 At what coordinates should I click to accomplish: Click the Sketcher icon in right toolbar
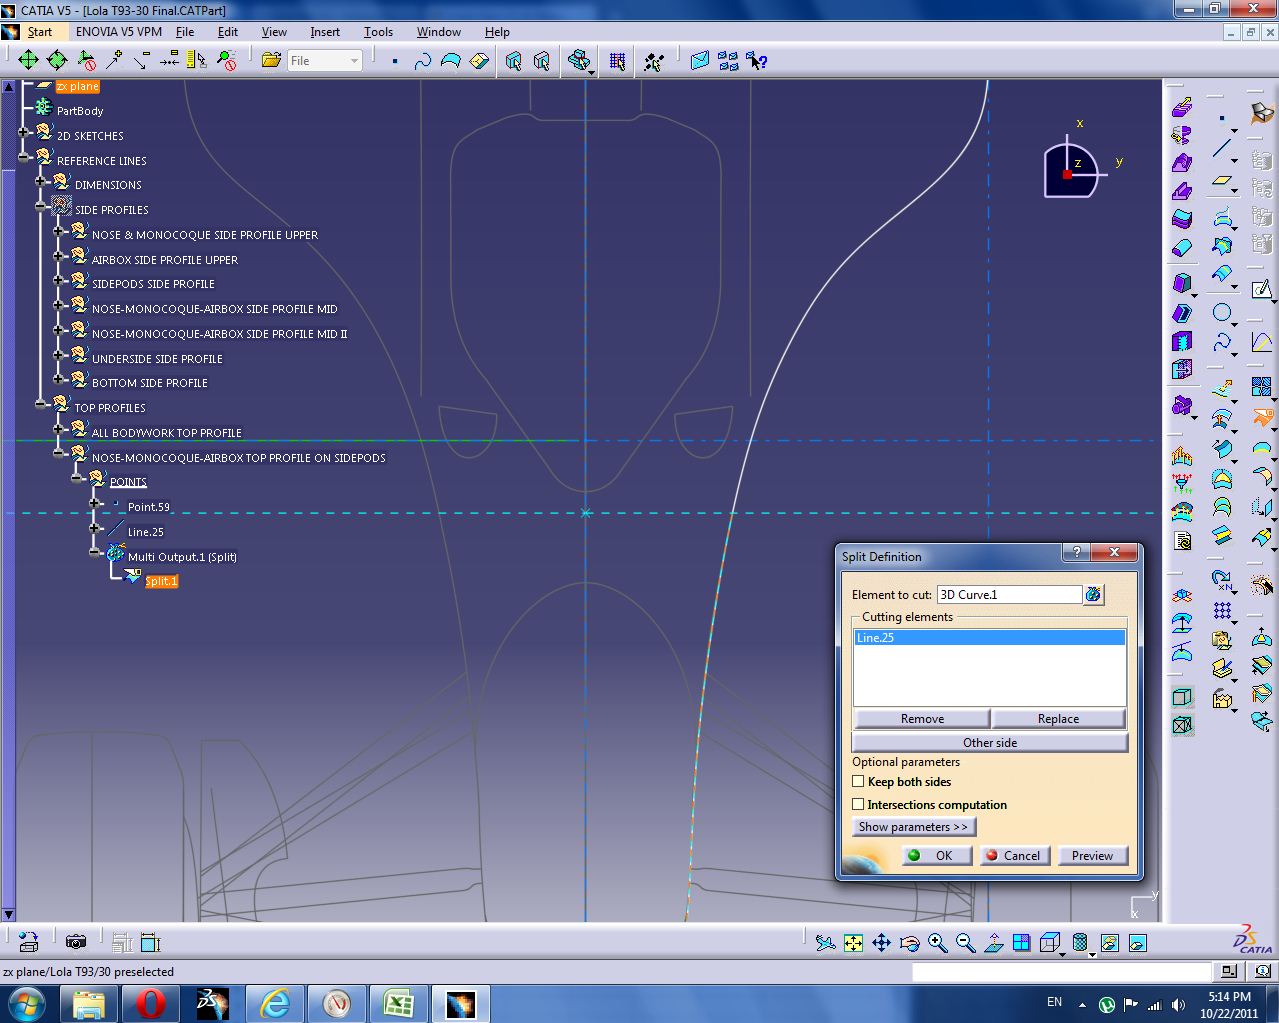tap(1262, 290)
